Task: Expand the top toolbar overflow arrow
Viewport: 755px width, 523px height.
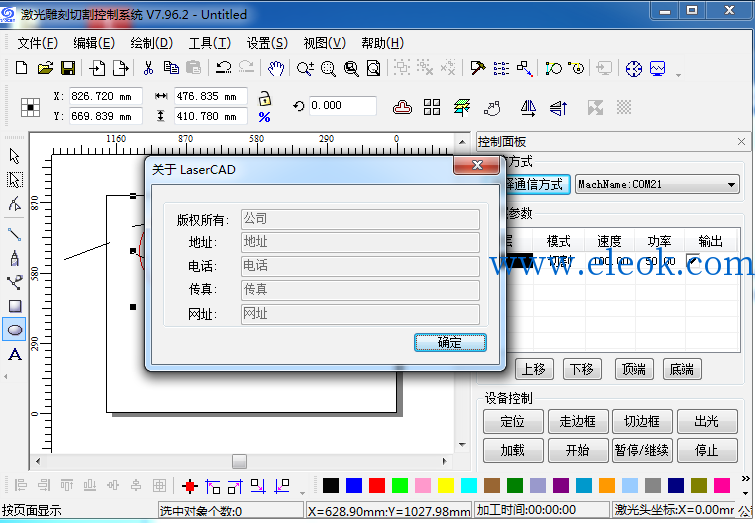Action: [x=678, y=75]
